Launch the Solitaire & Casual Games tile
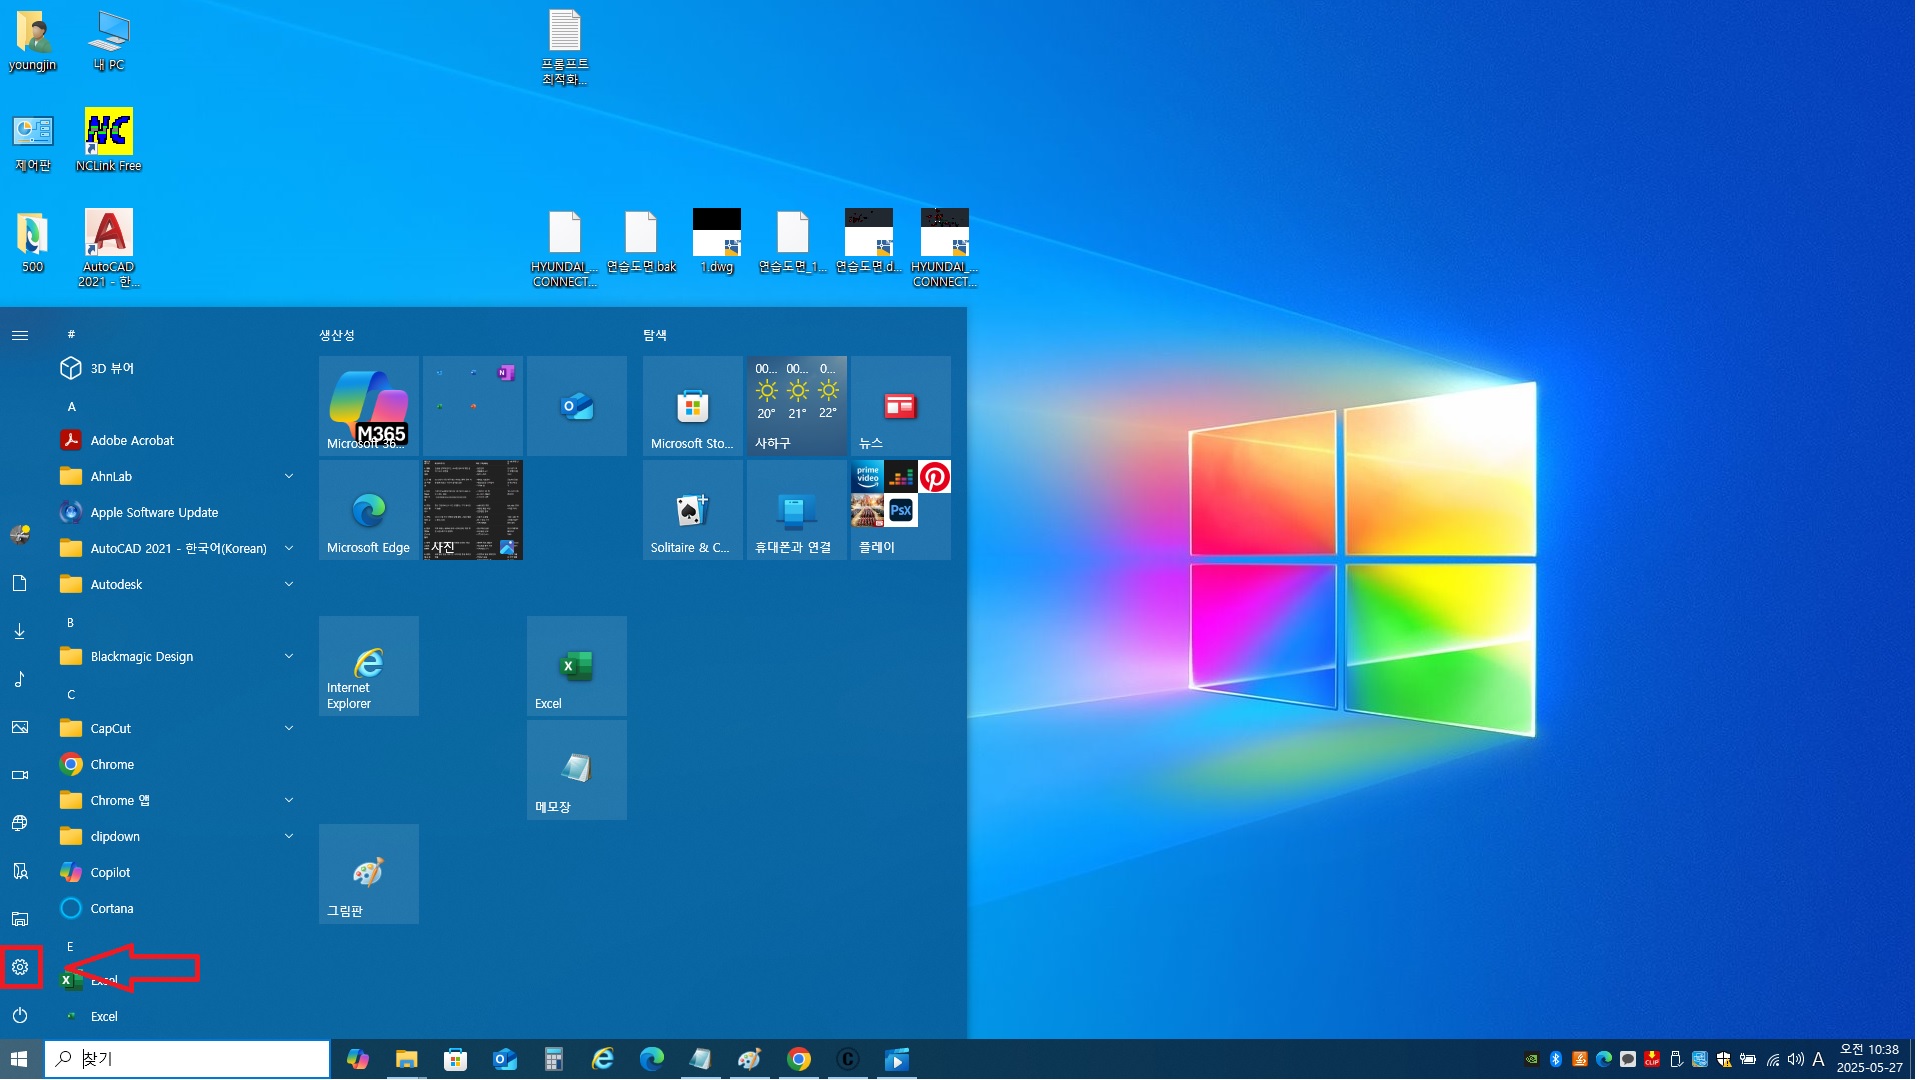 click(692, 510)
